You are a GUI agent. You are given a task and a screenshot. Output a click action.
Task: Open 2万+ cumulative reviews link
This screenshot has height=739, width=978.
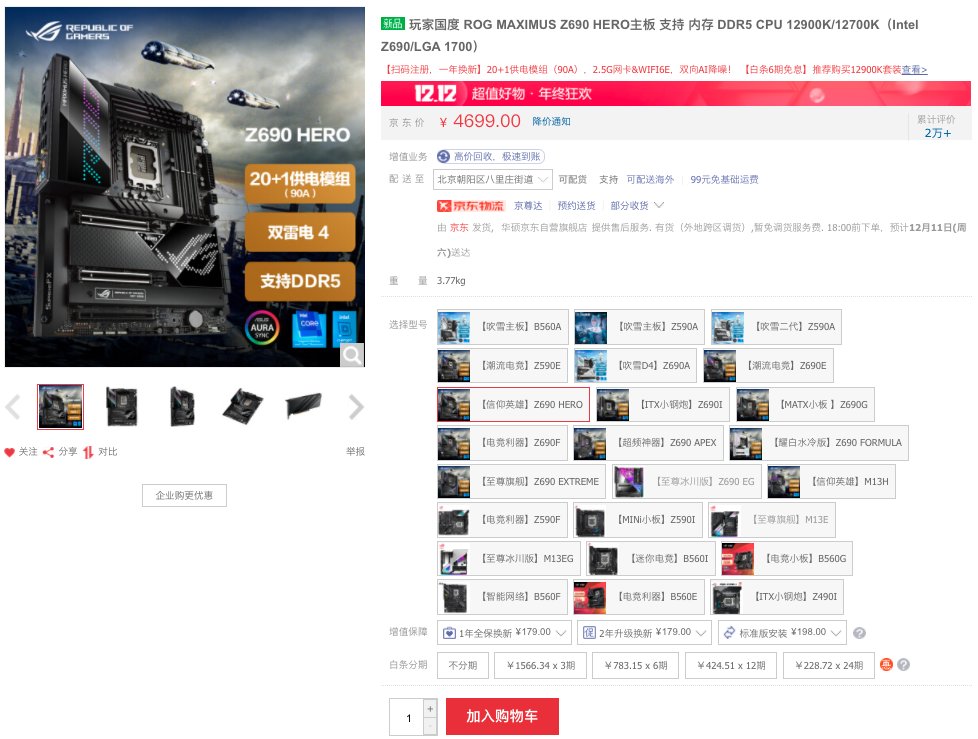(x=937, y=133)
